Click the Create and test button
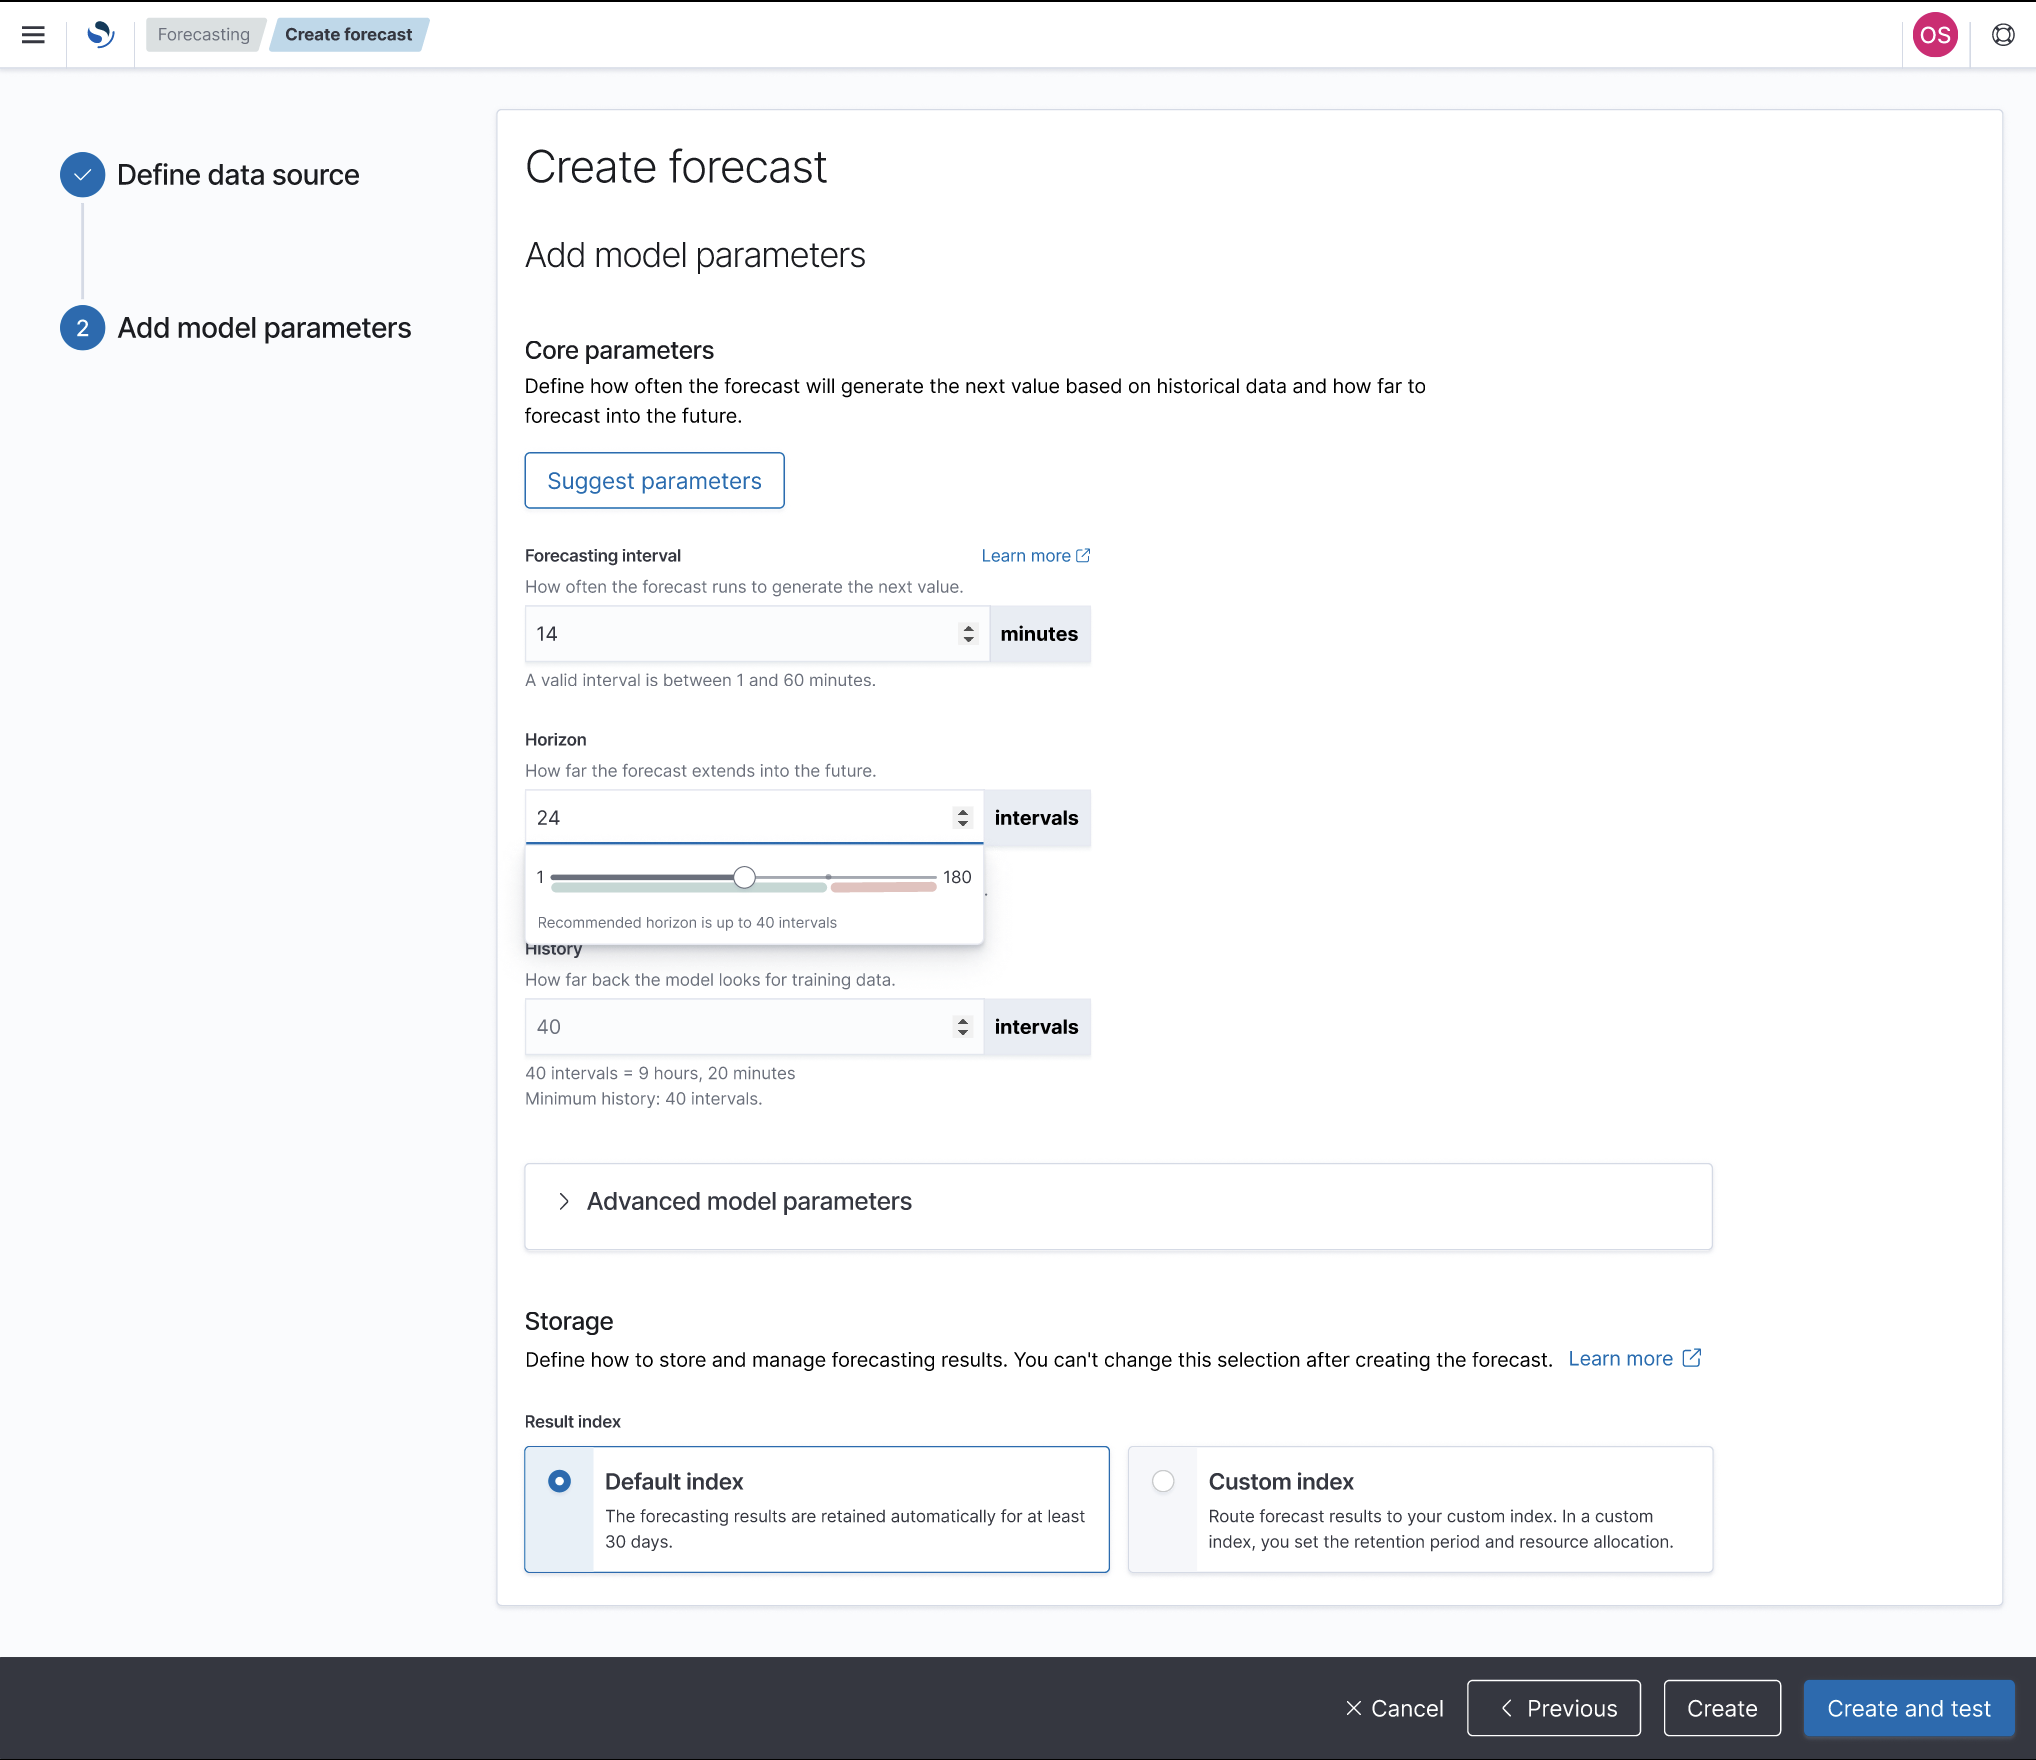2036x1760 pixels. click(x=1908, y=1708)
